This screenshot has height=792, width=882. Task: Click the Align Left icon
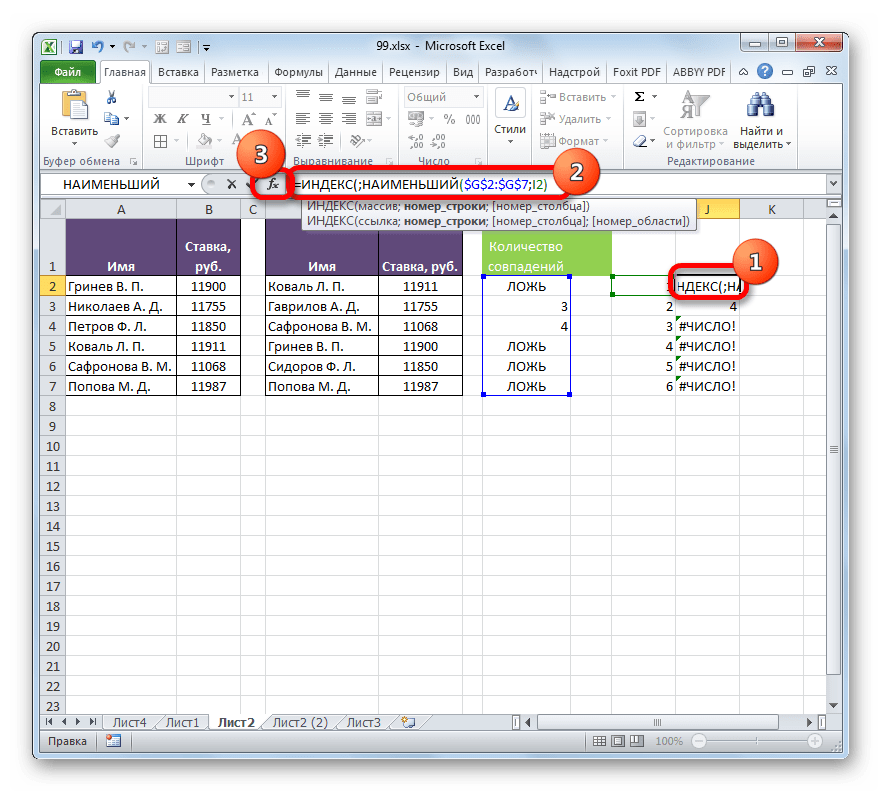303,119
